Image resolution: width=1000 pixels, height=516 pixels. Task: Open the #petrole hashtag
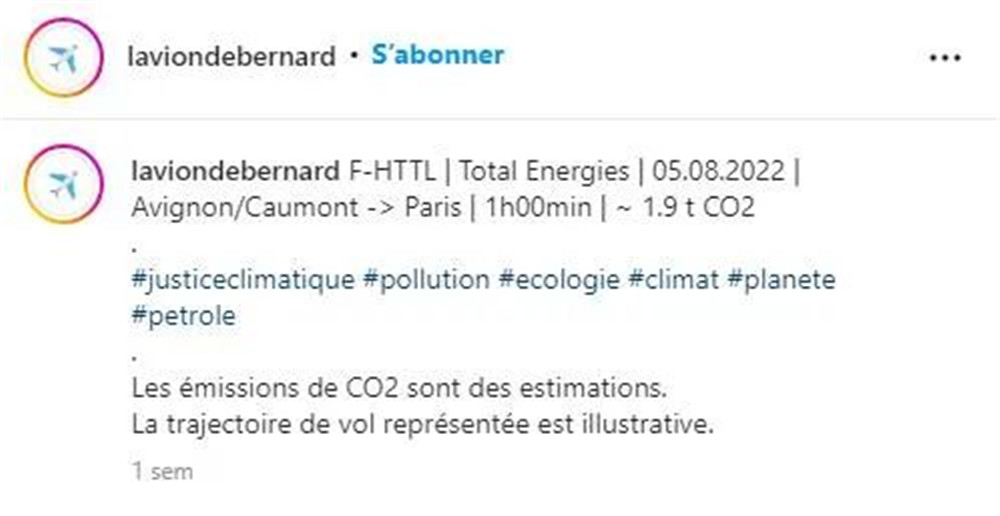pos(184,316)
